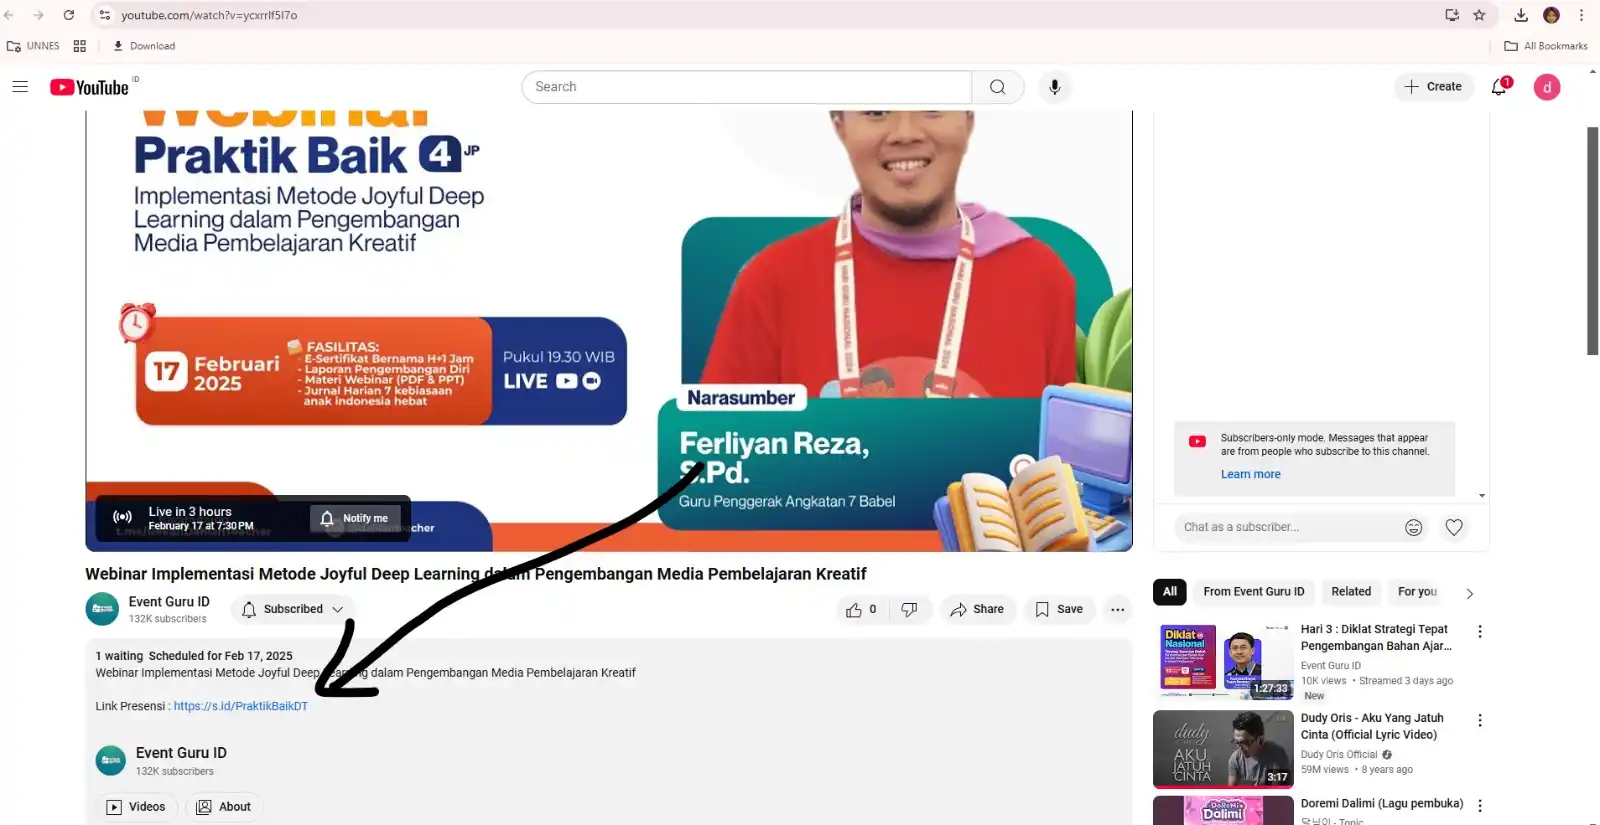
Task: Open Dudy Oris Official channel link
Action: pos(1339,755)
